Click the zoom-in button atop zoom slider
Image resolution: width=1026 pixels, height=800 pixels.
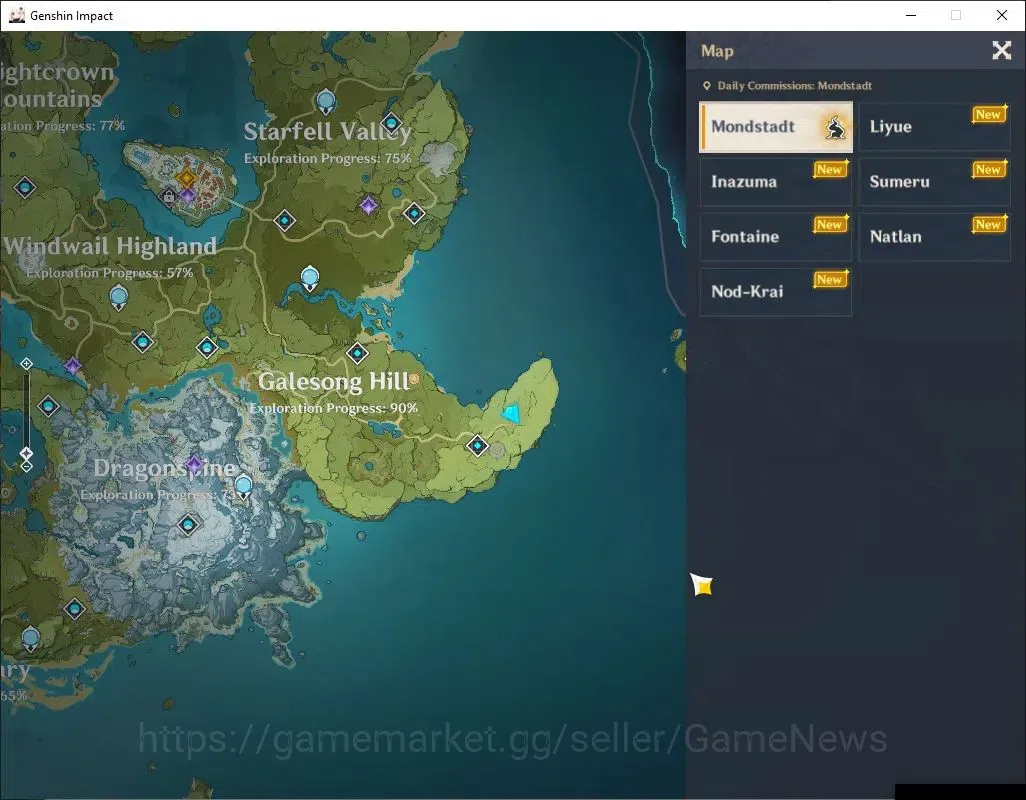point(26,364)
